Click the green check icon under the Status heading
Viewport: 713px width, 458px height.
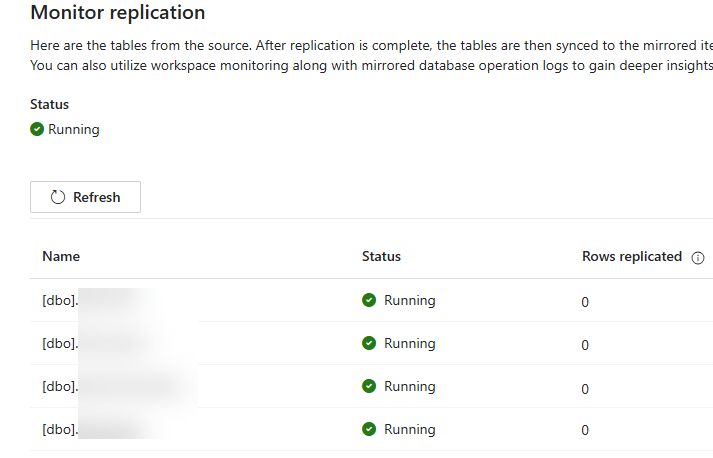(37, 129)
